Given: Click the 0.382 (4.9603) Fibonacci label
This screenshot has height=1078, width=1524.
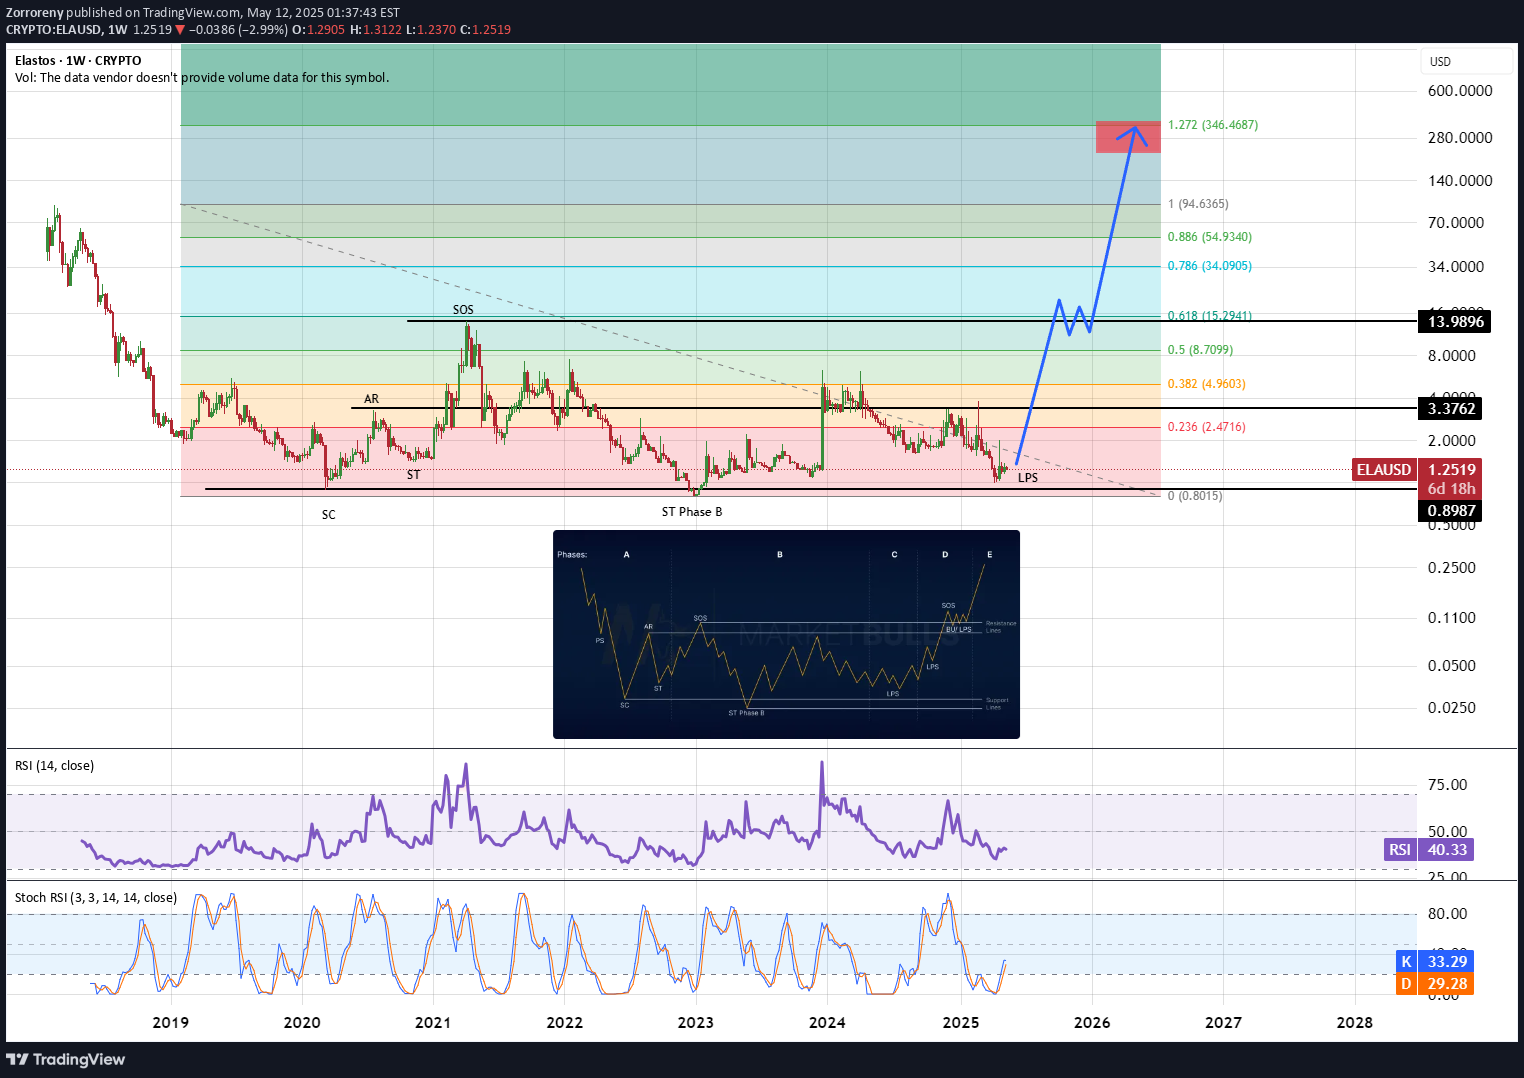Looking at the screenshot, I should 1207,384.
